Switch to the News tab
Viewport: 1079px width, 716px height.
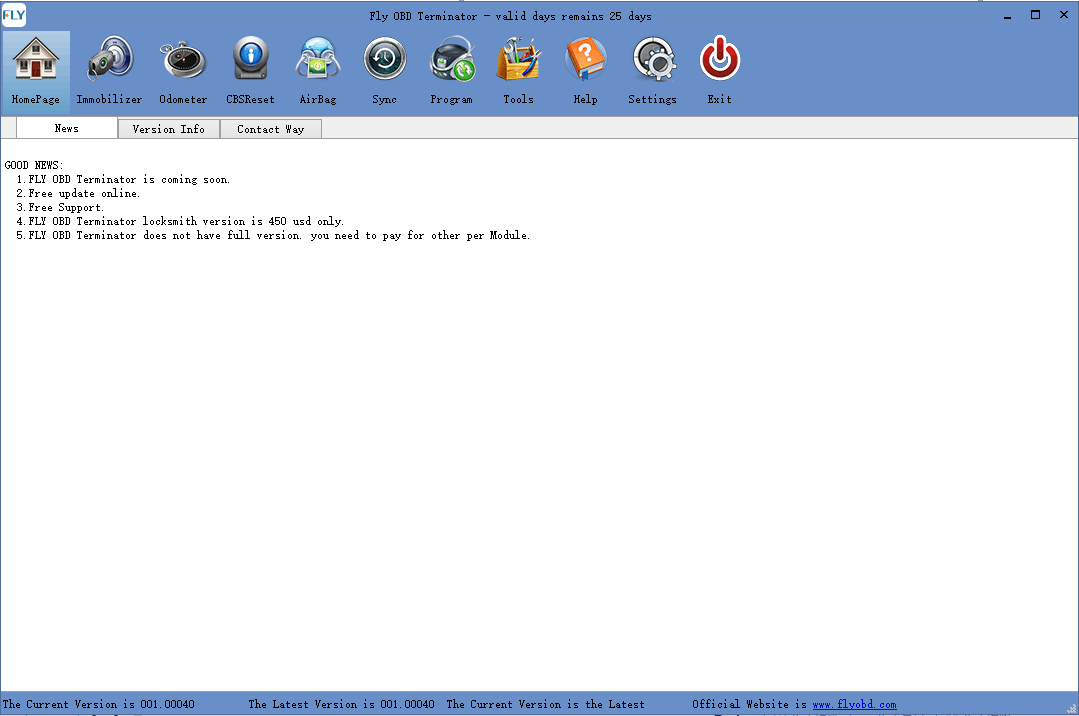tap(67, 129)
